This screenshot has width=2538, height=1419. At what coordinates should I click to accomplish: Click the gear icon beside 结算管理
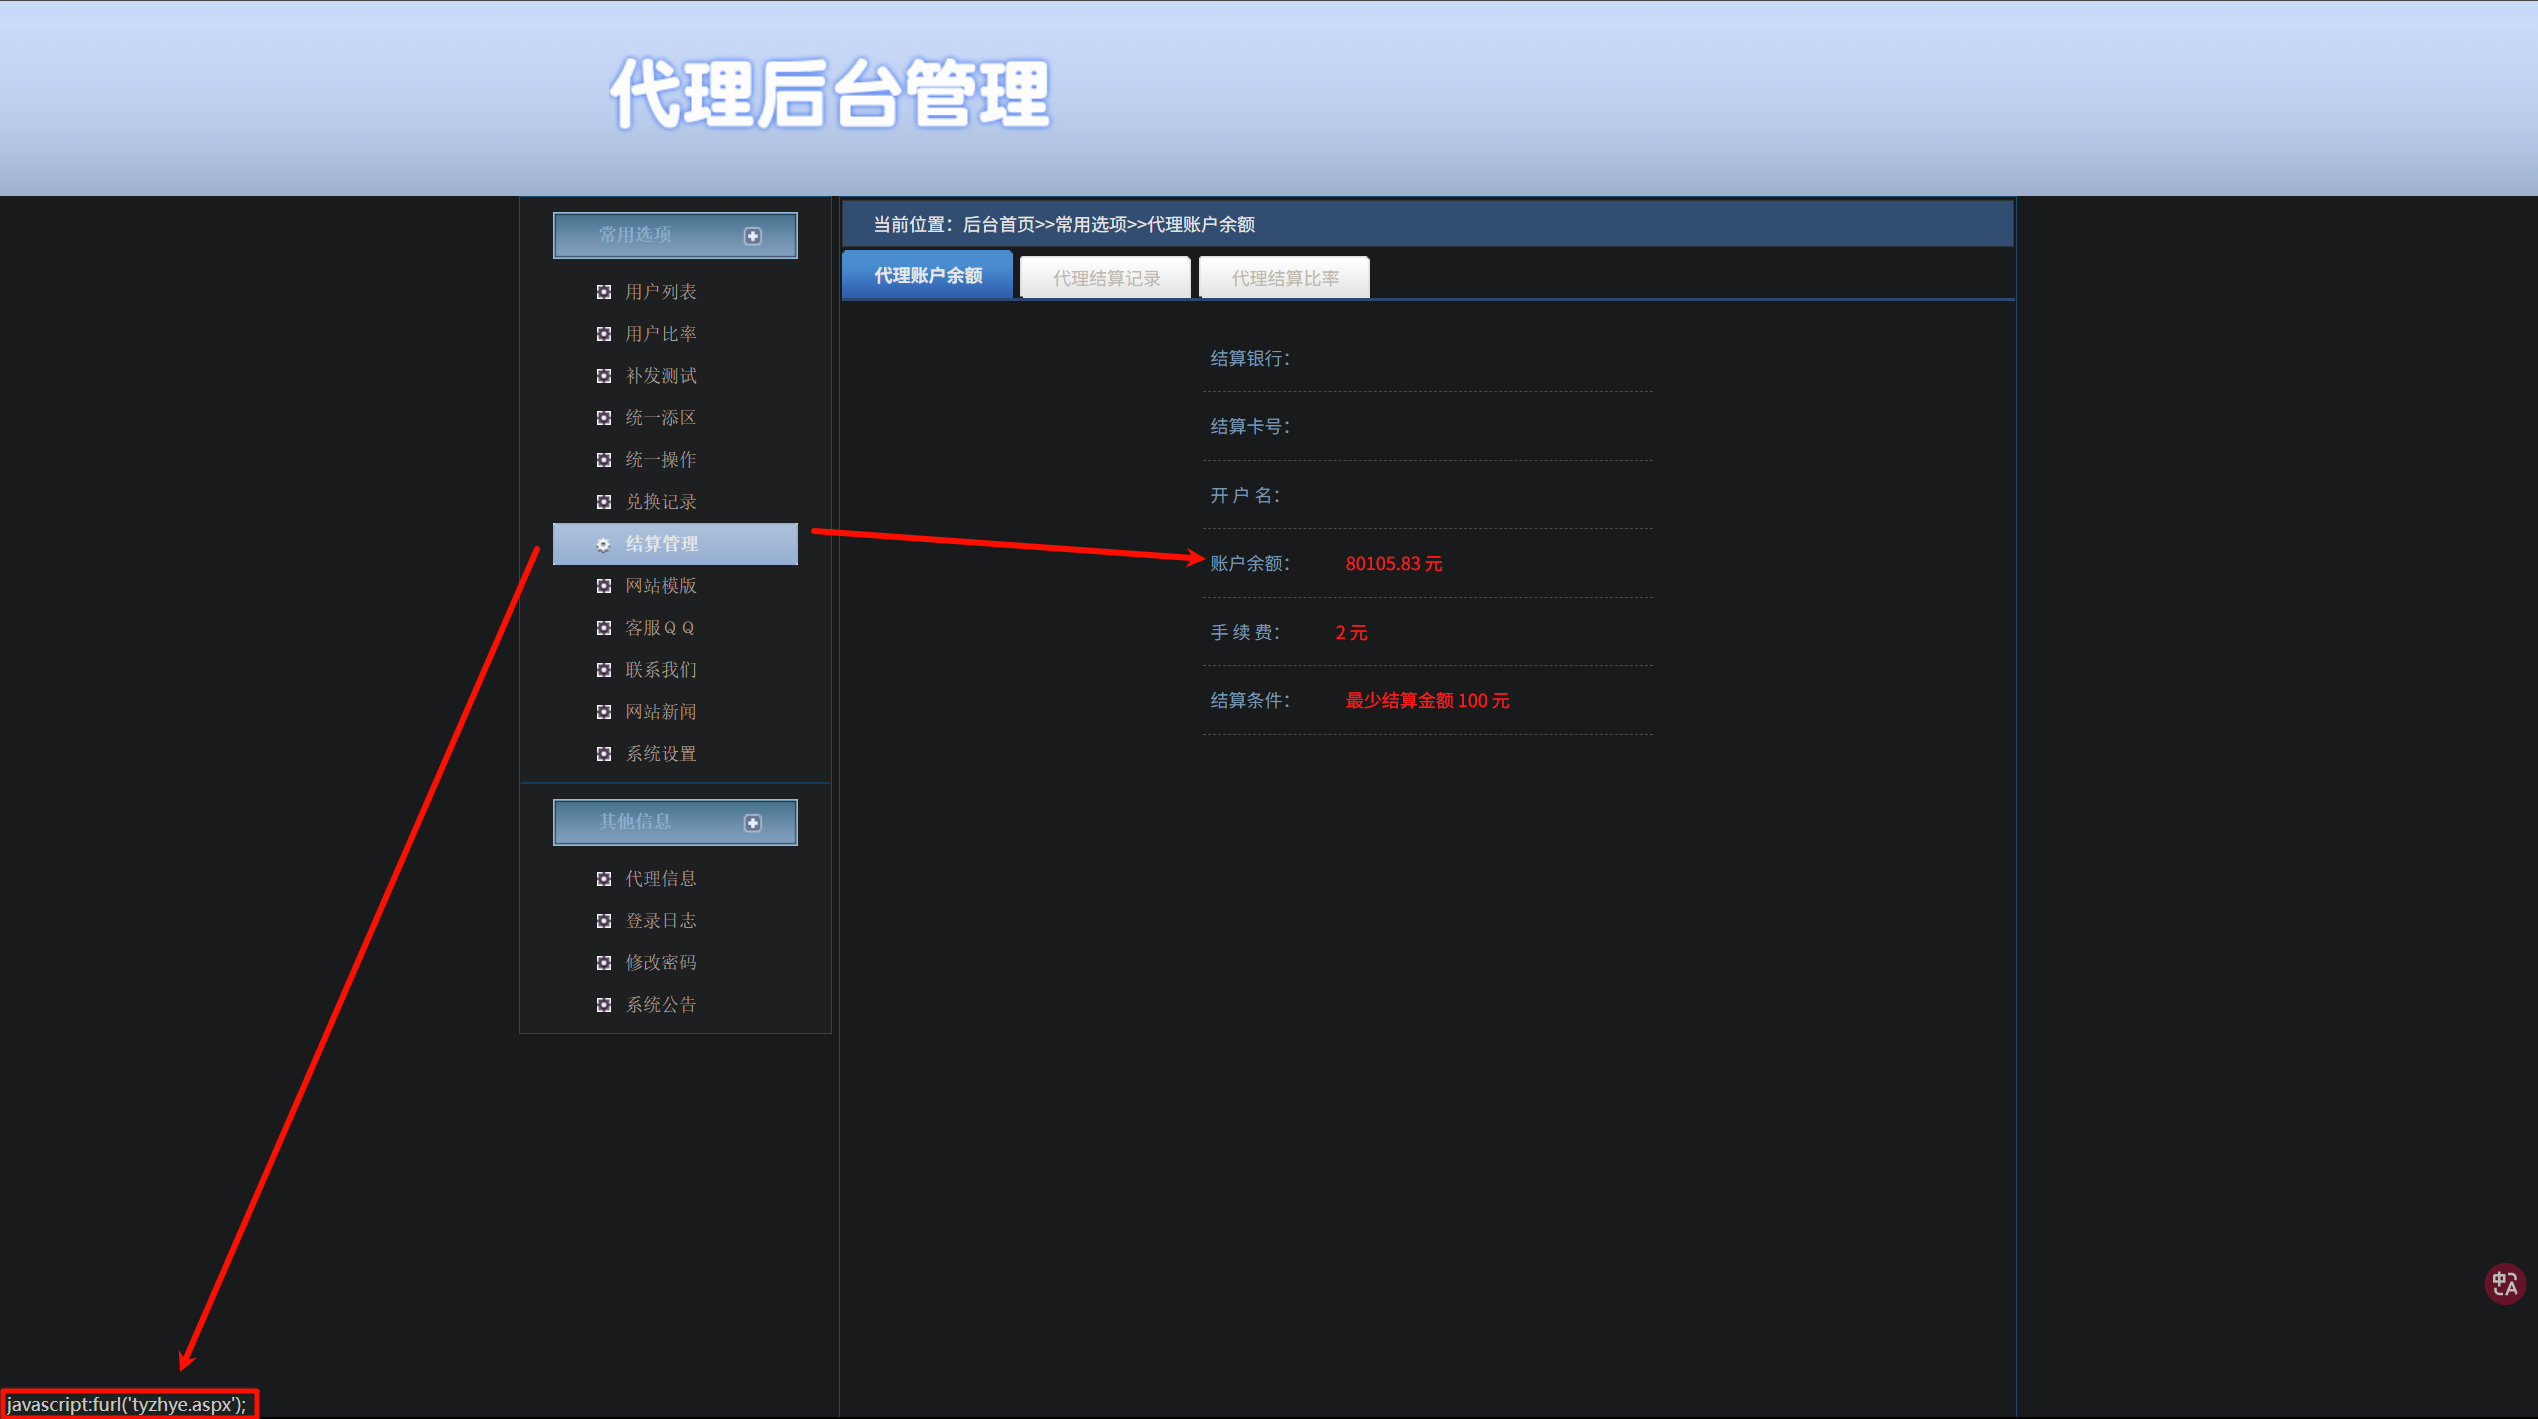[603, 545]
